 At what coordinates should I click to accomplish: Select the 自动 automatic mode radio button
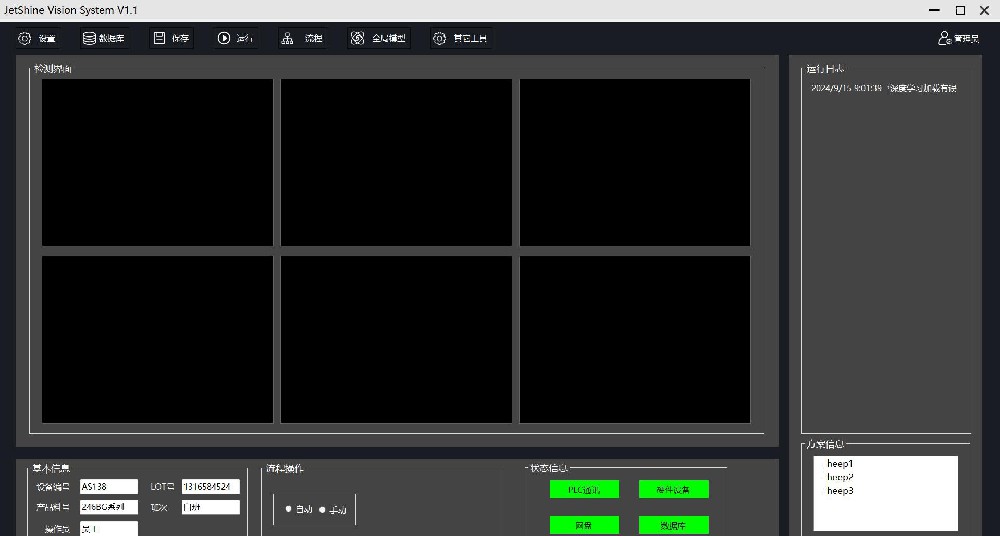coord(288,509)
